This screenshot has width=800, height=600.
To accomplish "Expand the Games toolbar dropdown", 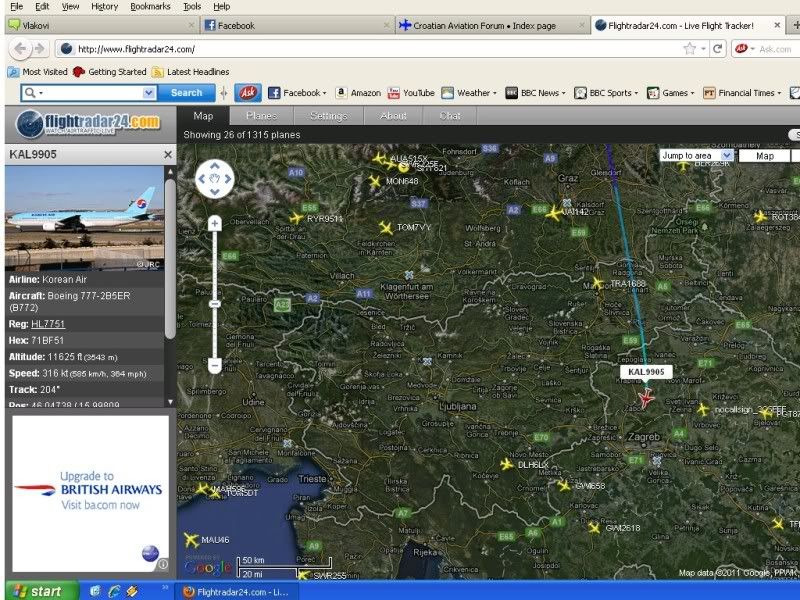I will pyautogui.click(x=692, y=93).
